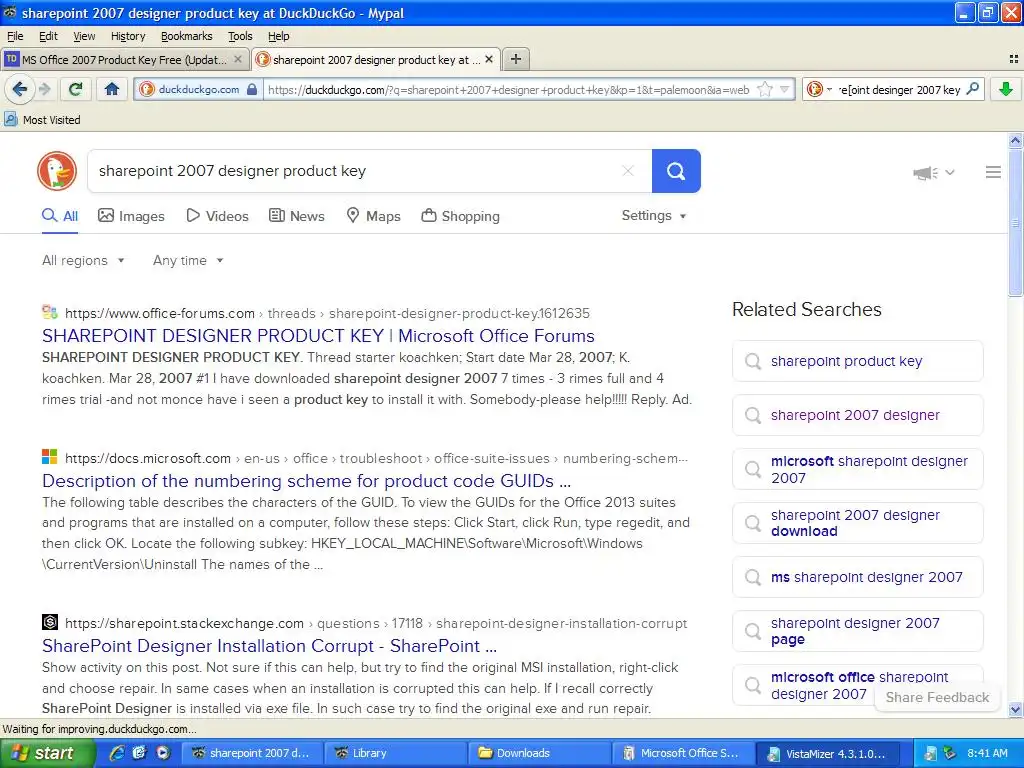This screenshot has width=1024, height=768.
Task: Open SHAREPOINT DESIGNER PRODUCT KEY forum result
Action: coord(318,336)
